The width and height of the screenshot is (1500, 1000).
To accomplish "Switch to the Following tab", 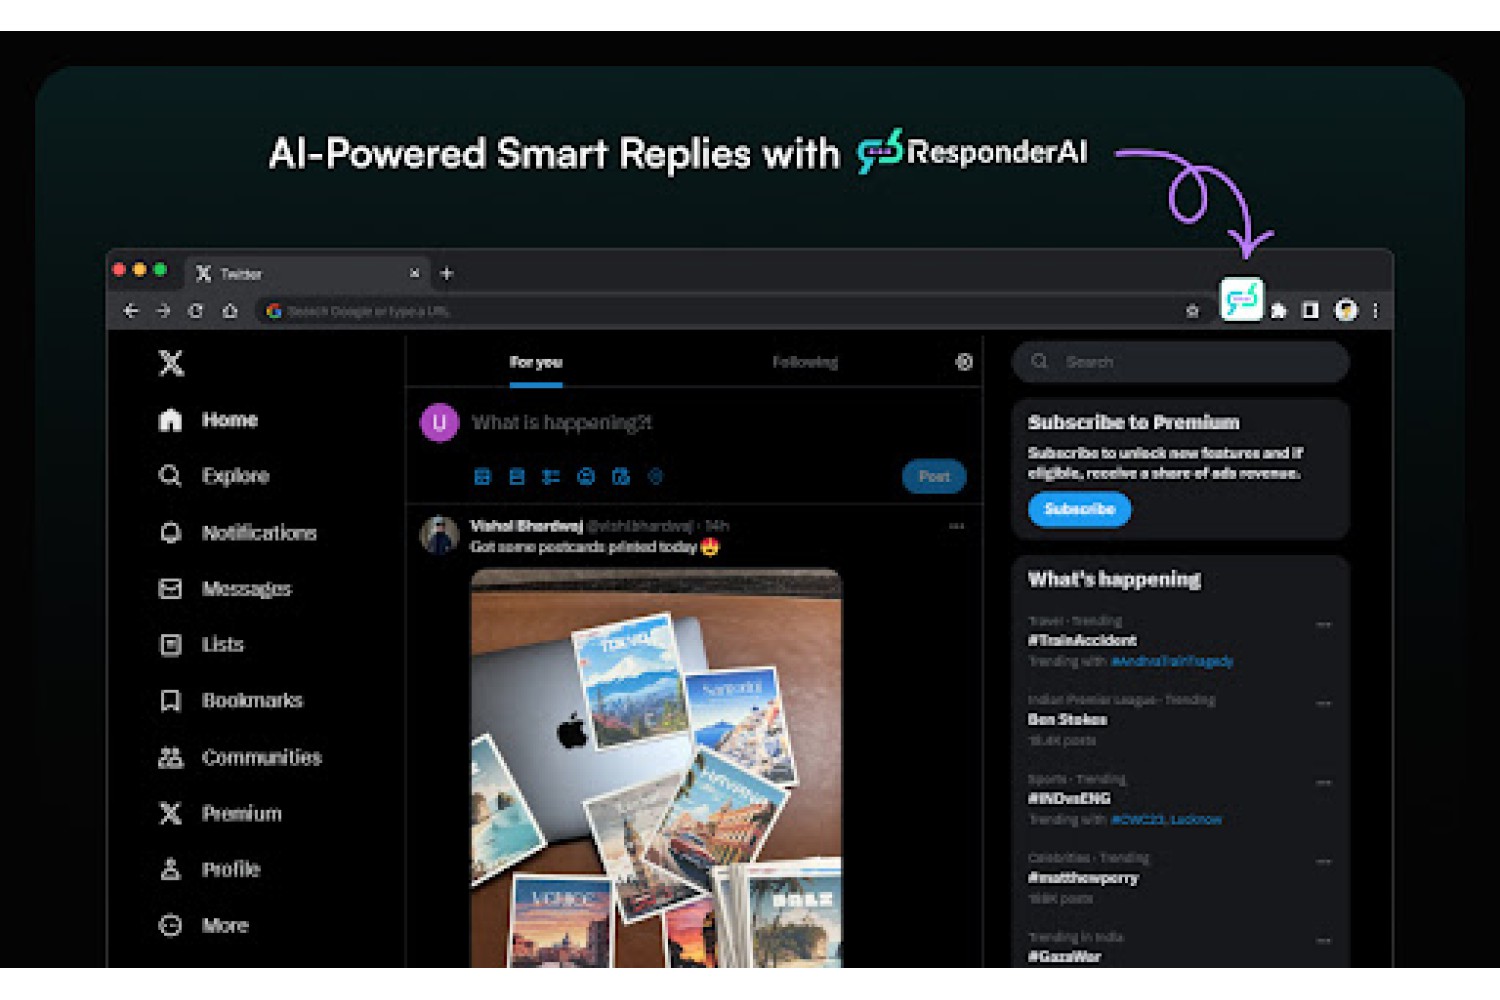I will 805,362.
